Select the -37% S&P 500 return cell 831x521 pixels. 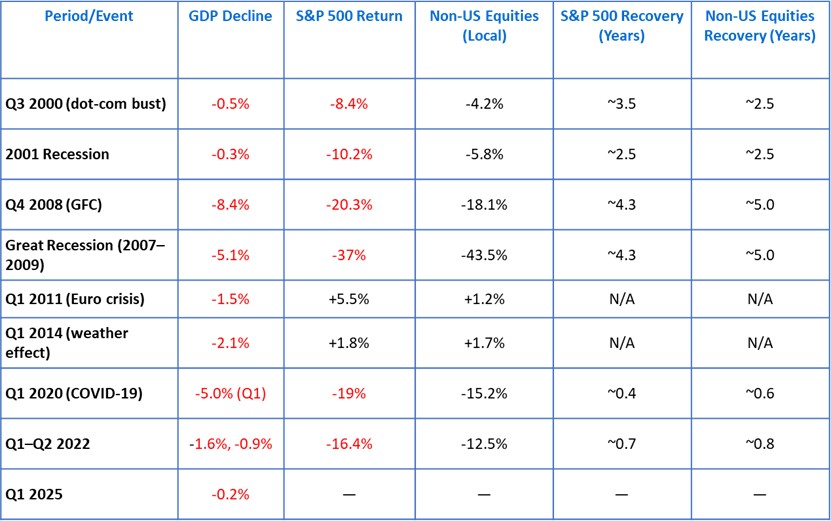tap(349, 254)
